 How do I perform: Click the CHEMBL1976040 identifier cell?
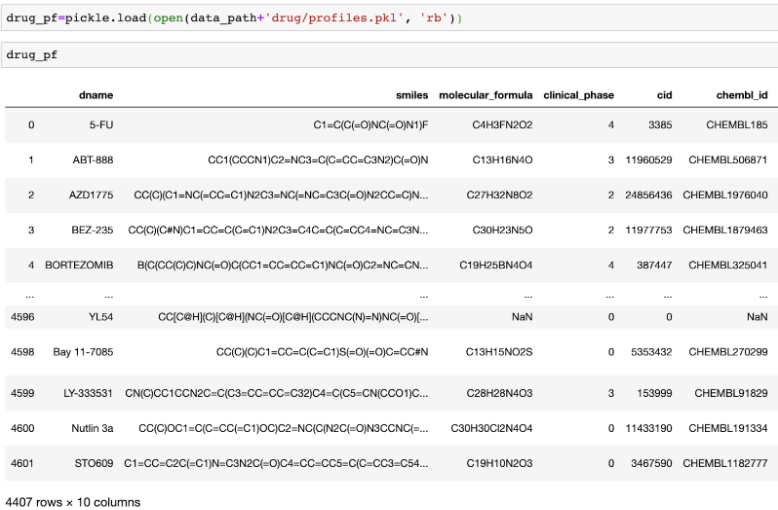point(725,195)
